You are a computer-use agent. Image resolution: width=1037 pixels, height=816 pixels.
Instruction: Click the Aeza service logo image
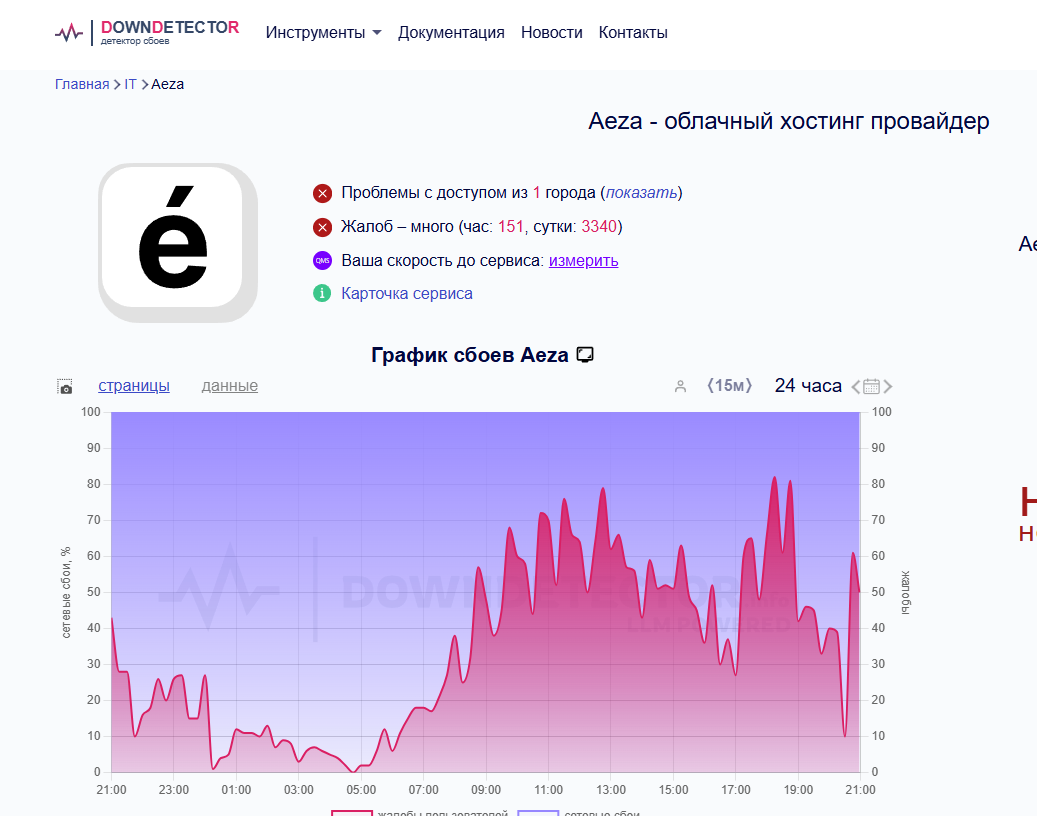(x=178, y=243)
